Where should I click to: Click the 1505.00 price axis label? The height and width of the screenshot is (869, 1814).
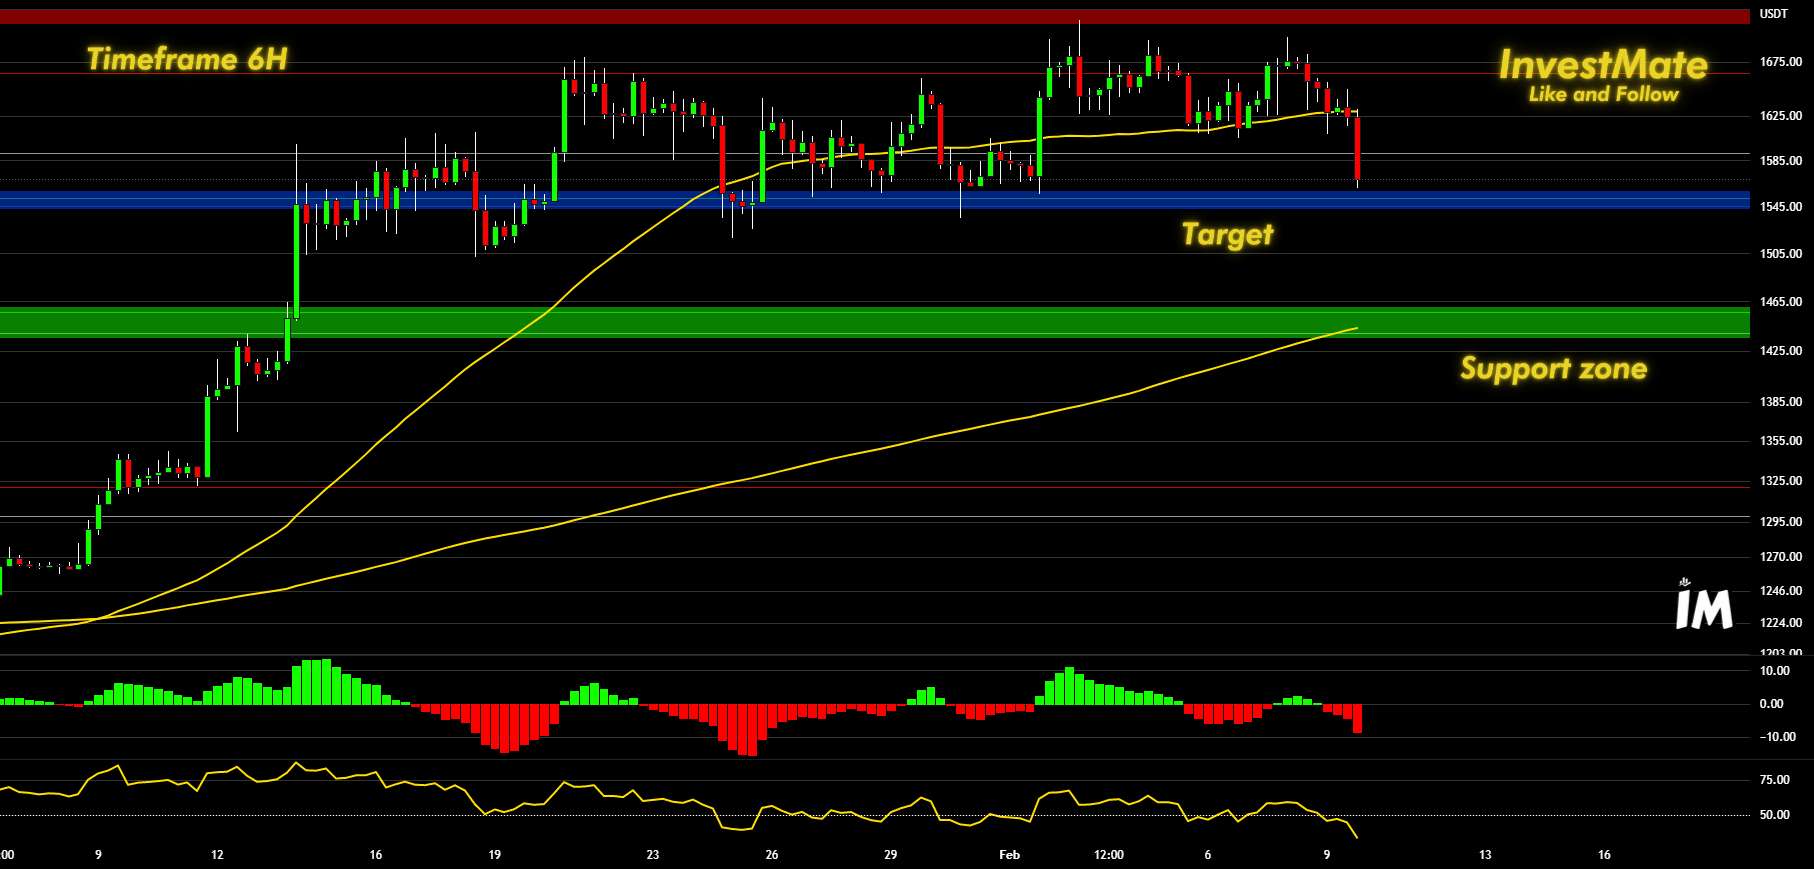[1781, 254]
